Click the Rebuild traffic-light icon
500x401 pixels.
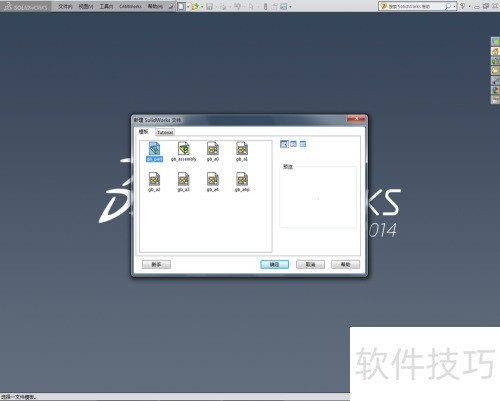[x=265, y=6]
